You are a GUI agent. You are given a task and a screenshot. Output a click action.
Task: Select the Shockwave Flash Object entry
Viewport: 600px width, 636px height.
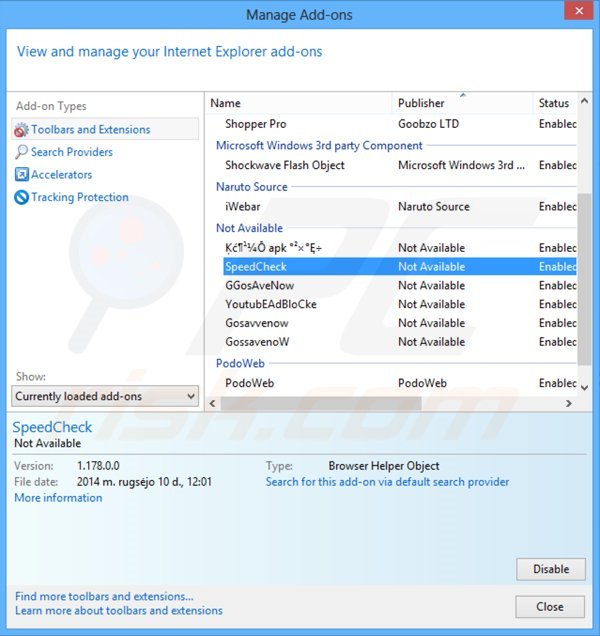point(284,165)
